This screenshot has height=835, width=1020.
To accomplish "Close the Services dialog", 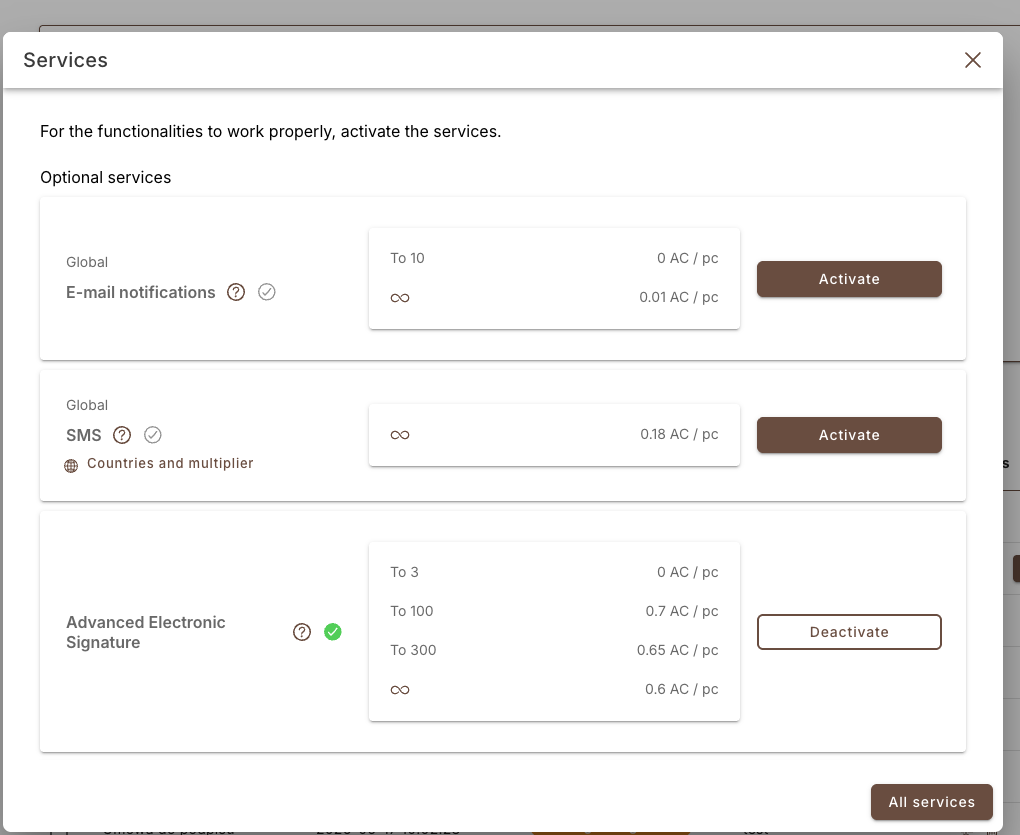I will (x=973, y=60).
